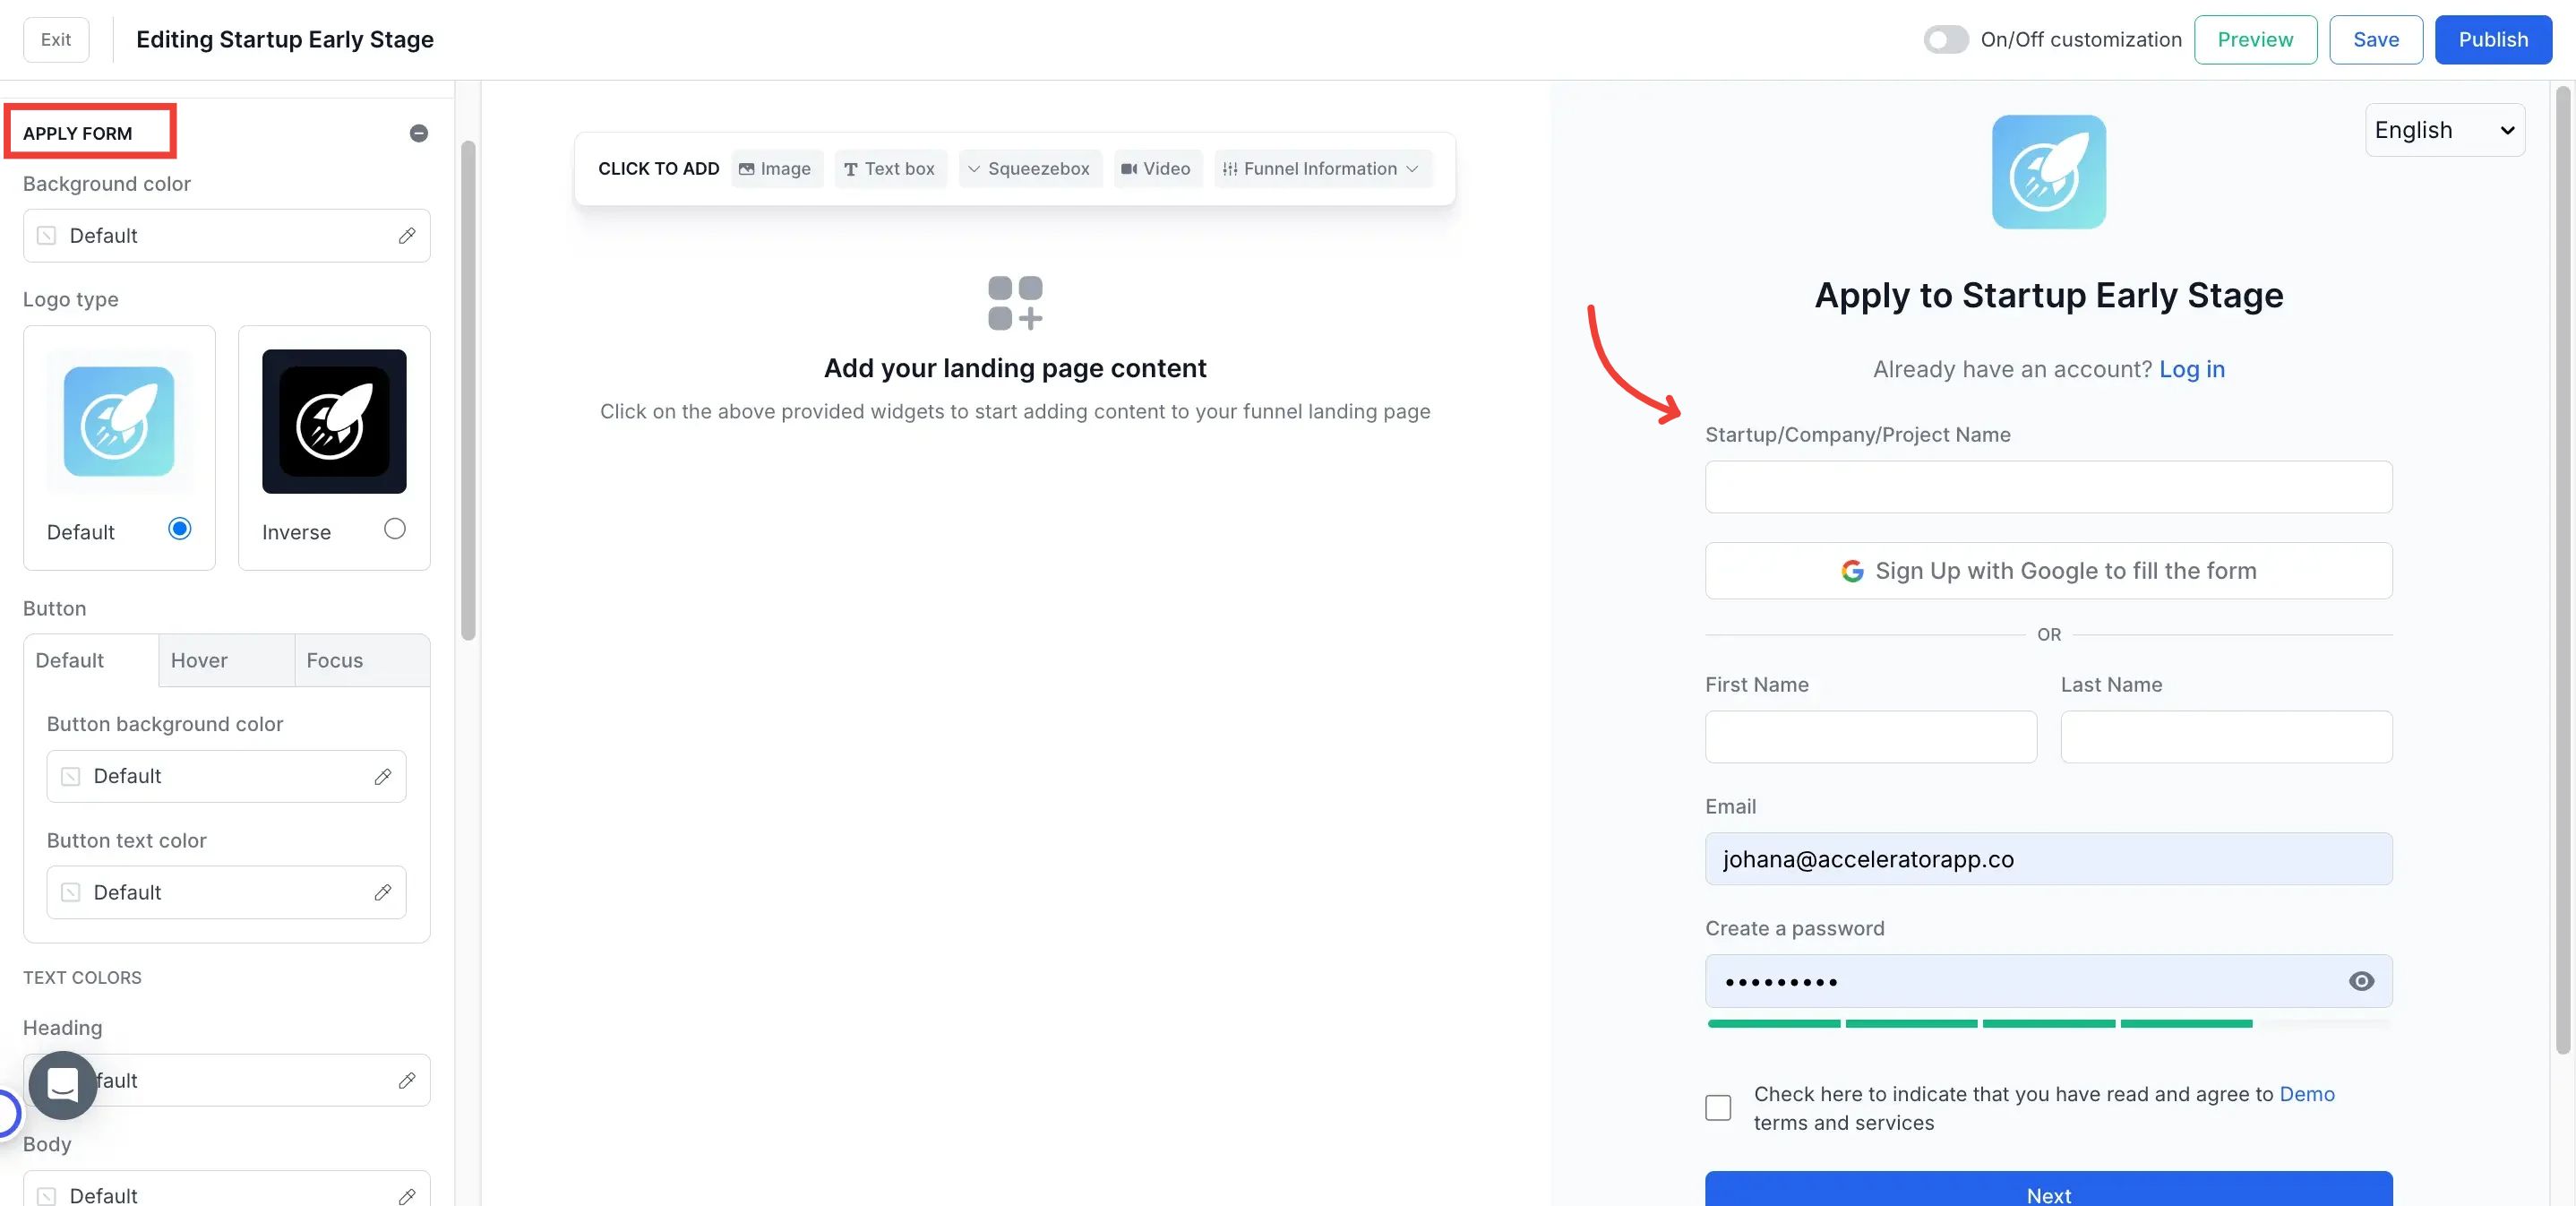Screen dimensions: 2576x1206
Task: Edit Button background color with pencil
Action: point(382,777)
